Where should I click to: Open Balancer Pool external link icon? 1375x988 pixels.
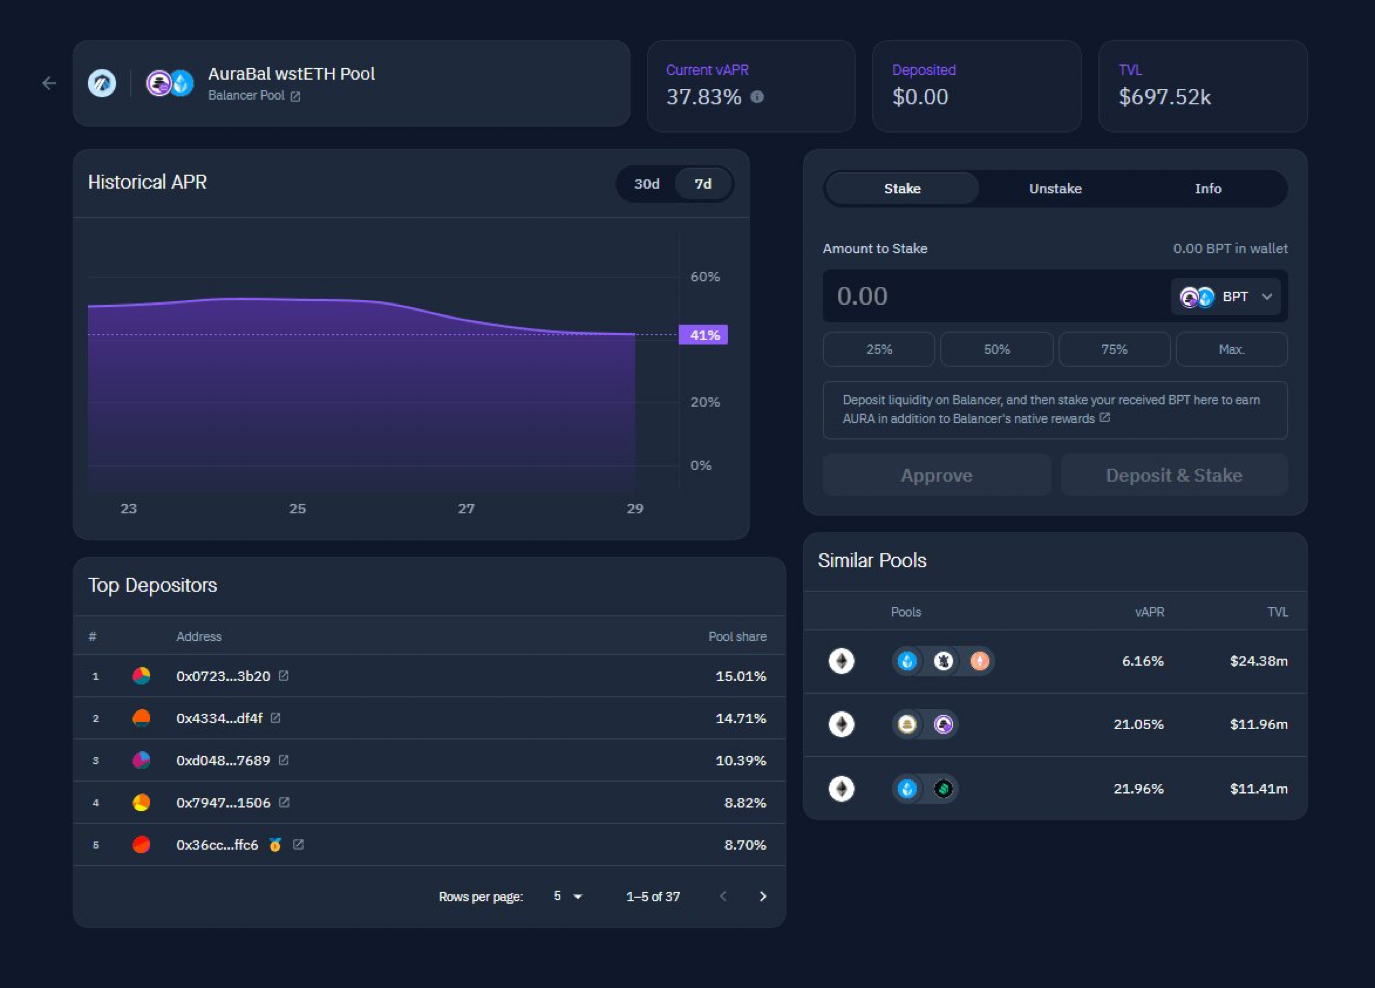(295, 96)
